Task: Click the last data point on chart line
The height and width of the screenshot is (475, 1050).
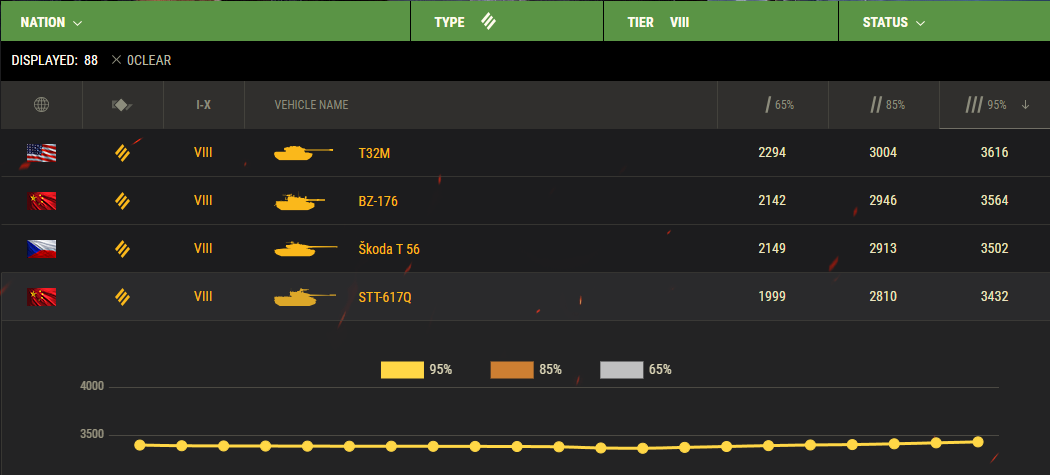Action: (x=977, y=441)
